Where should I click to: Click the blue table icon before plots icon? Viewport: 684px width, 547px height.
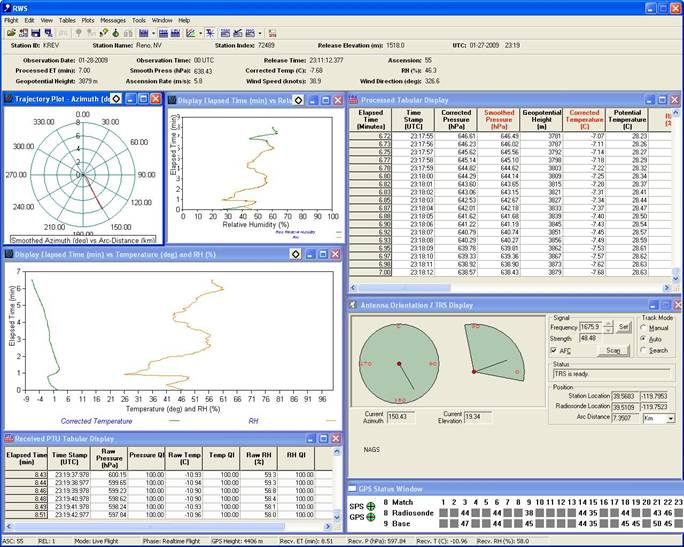pyautogui.click(x=175, y=33)
